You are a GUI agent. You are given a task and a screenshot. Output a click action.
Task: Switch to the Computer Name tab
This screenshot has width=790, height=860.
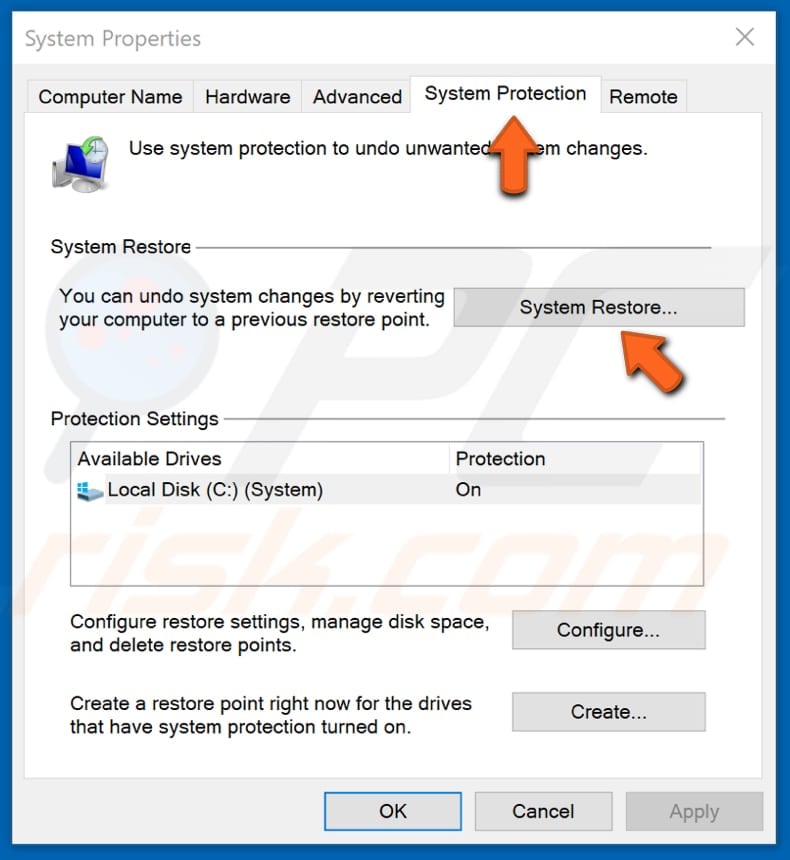click(110, 96)
